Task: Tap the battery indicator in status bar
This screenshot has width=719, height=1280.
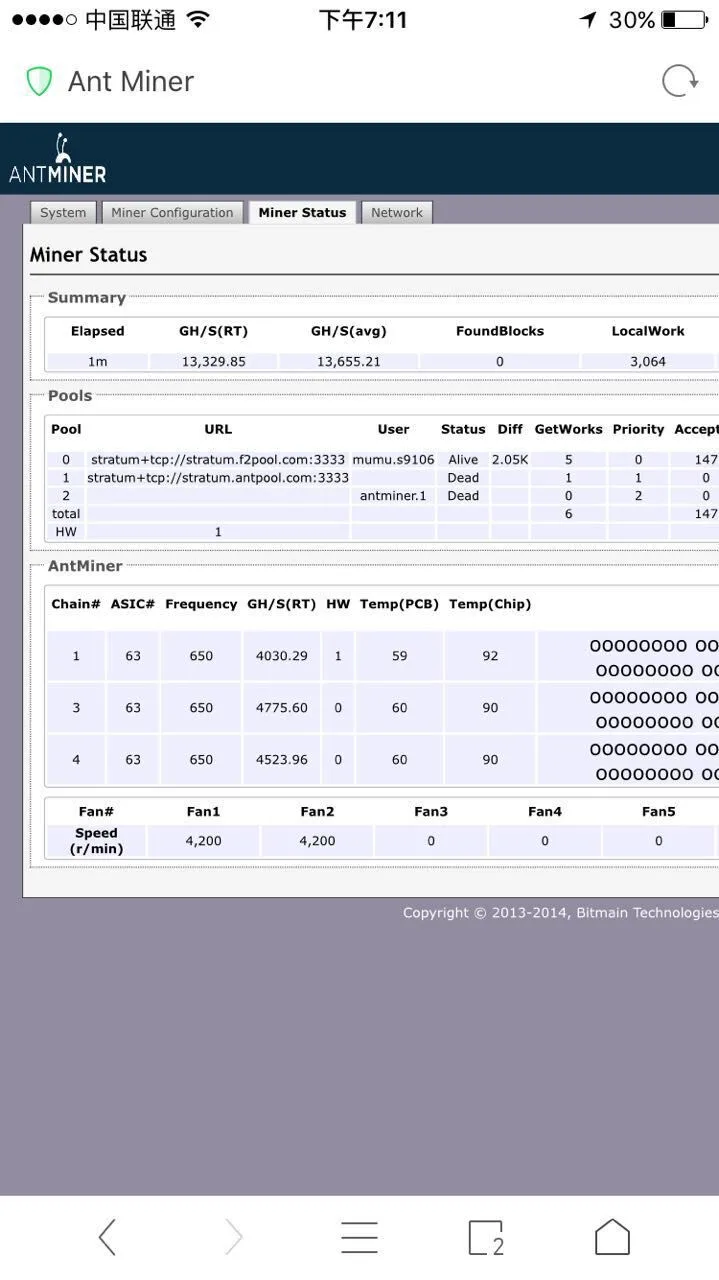Action: (683, 20)
